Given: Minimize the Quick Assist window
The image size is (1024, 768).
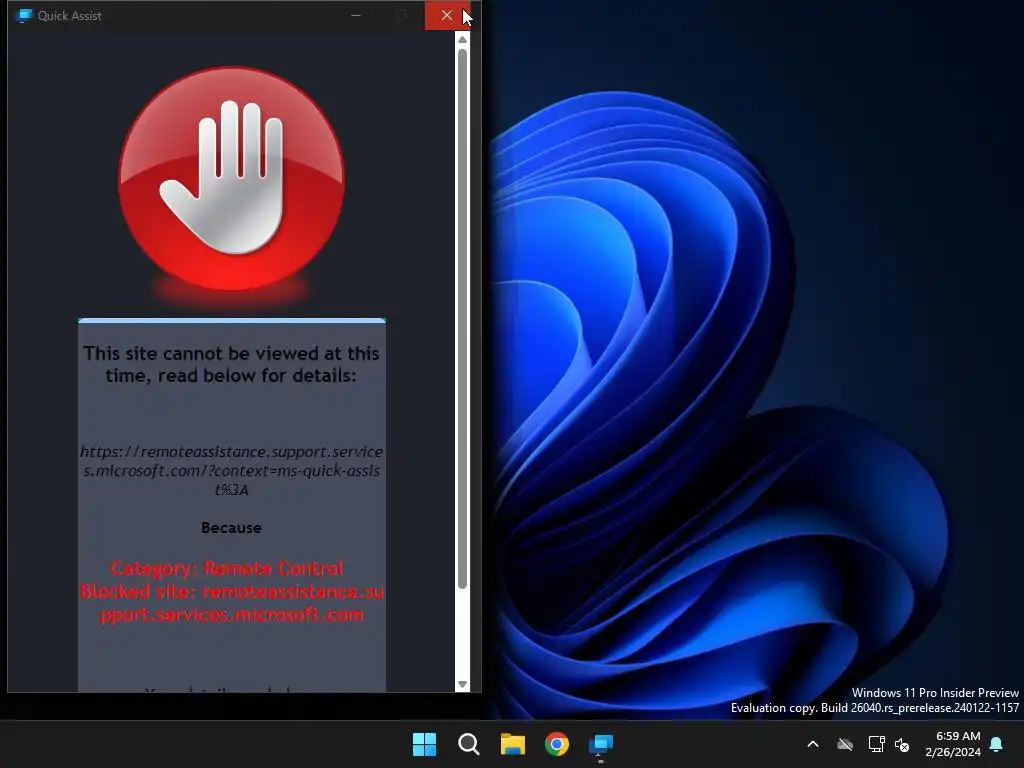Looking at the screenshot, I should tap(356, 15).
